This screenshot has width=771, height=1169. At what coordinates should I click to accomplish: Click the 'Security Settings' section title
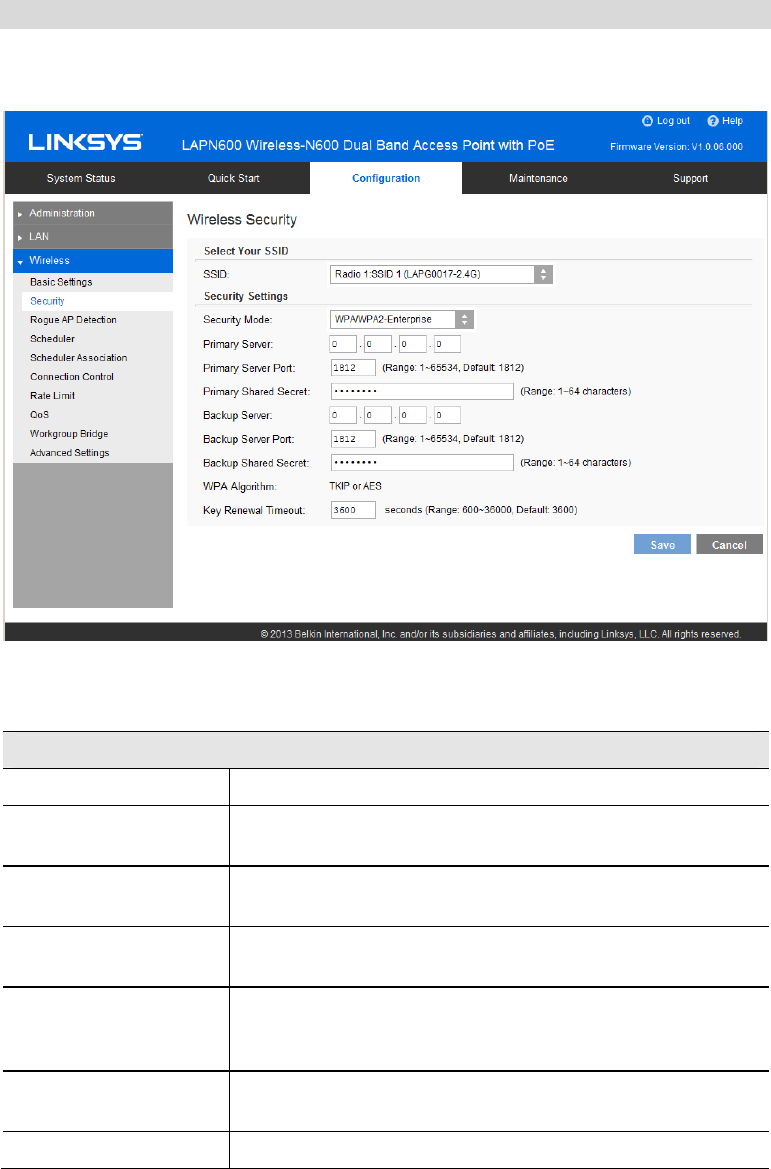[246, 297]
